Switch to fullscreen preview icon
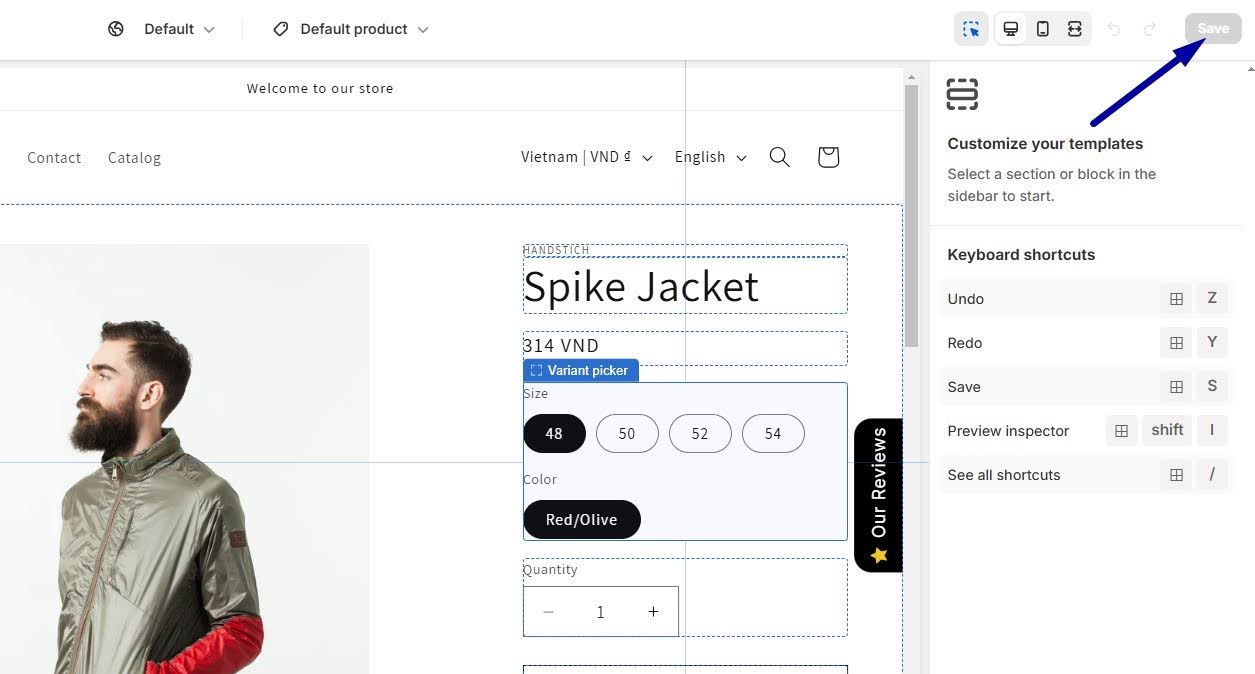The width and height of the screenshot is (1255, 674). [x=1075, y=29]
